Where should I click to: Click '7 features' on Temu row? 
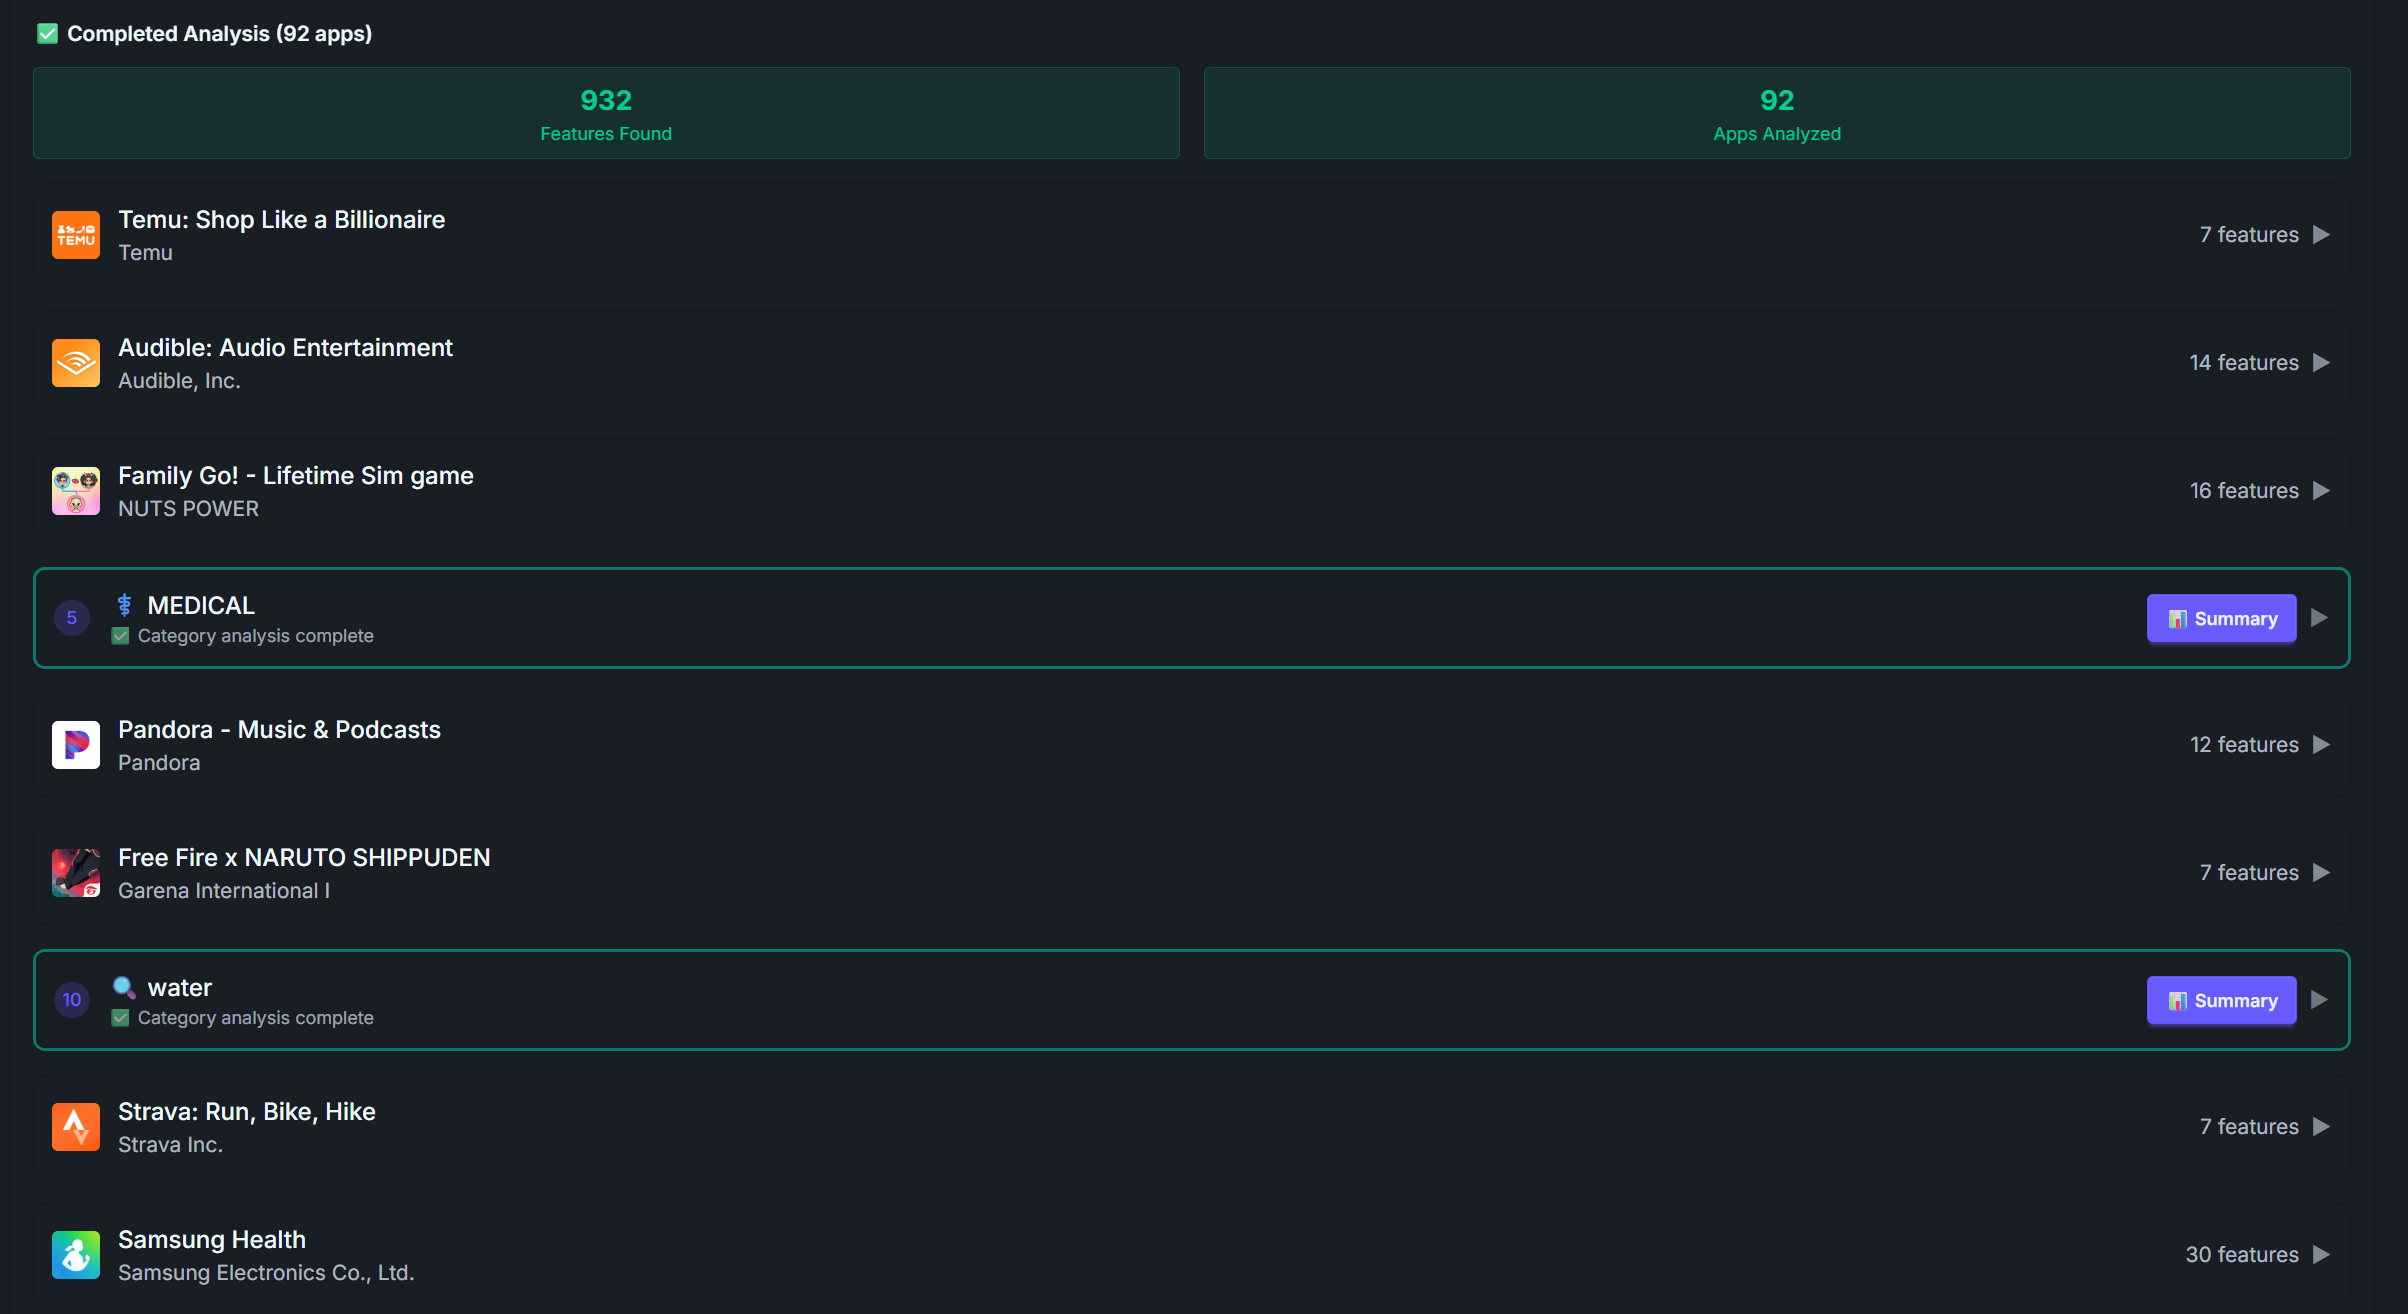click(2249, 235)
